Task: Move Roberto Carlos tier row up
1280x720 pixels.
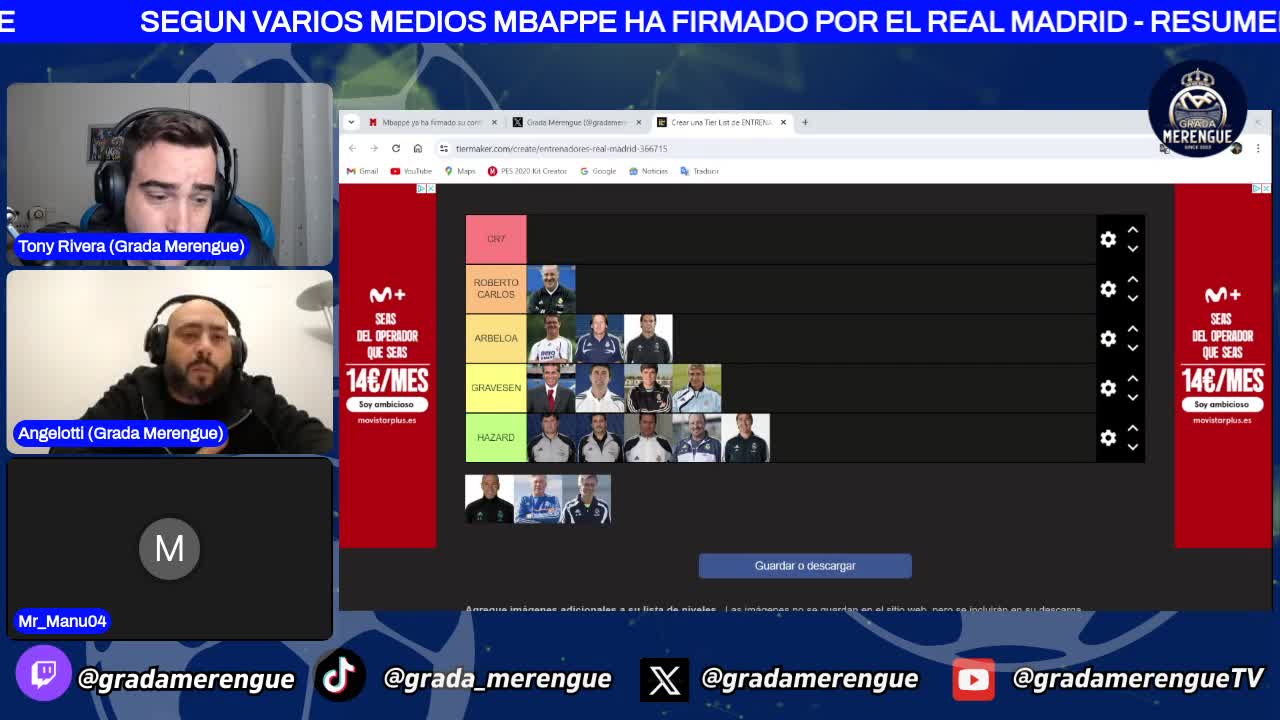Action: pos(1133,280)
